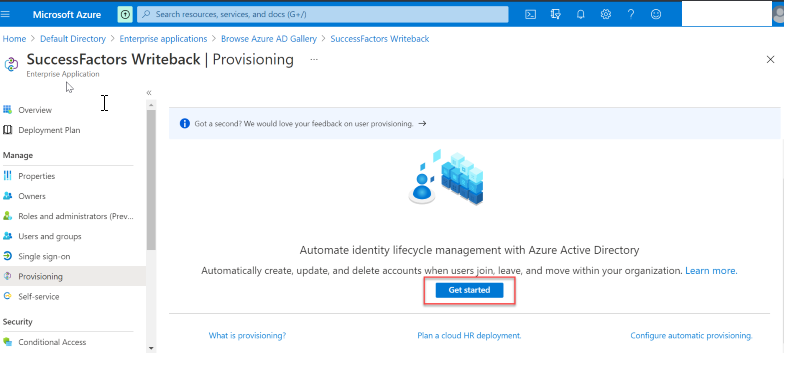Open Deployment Plan in the side menu

(x=49, y=130)
